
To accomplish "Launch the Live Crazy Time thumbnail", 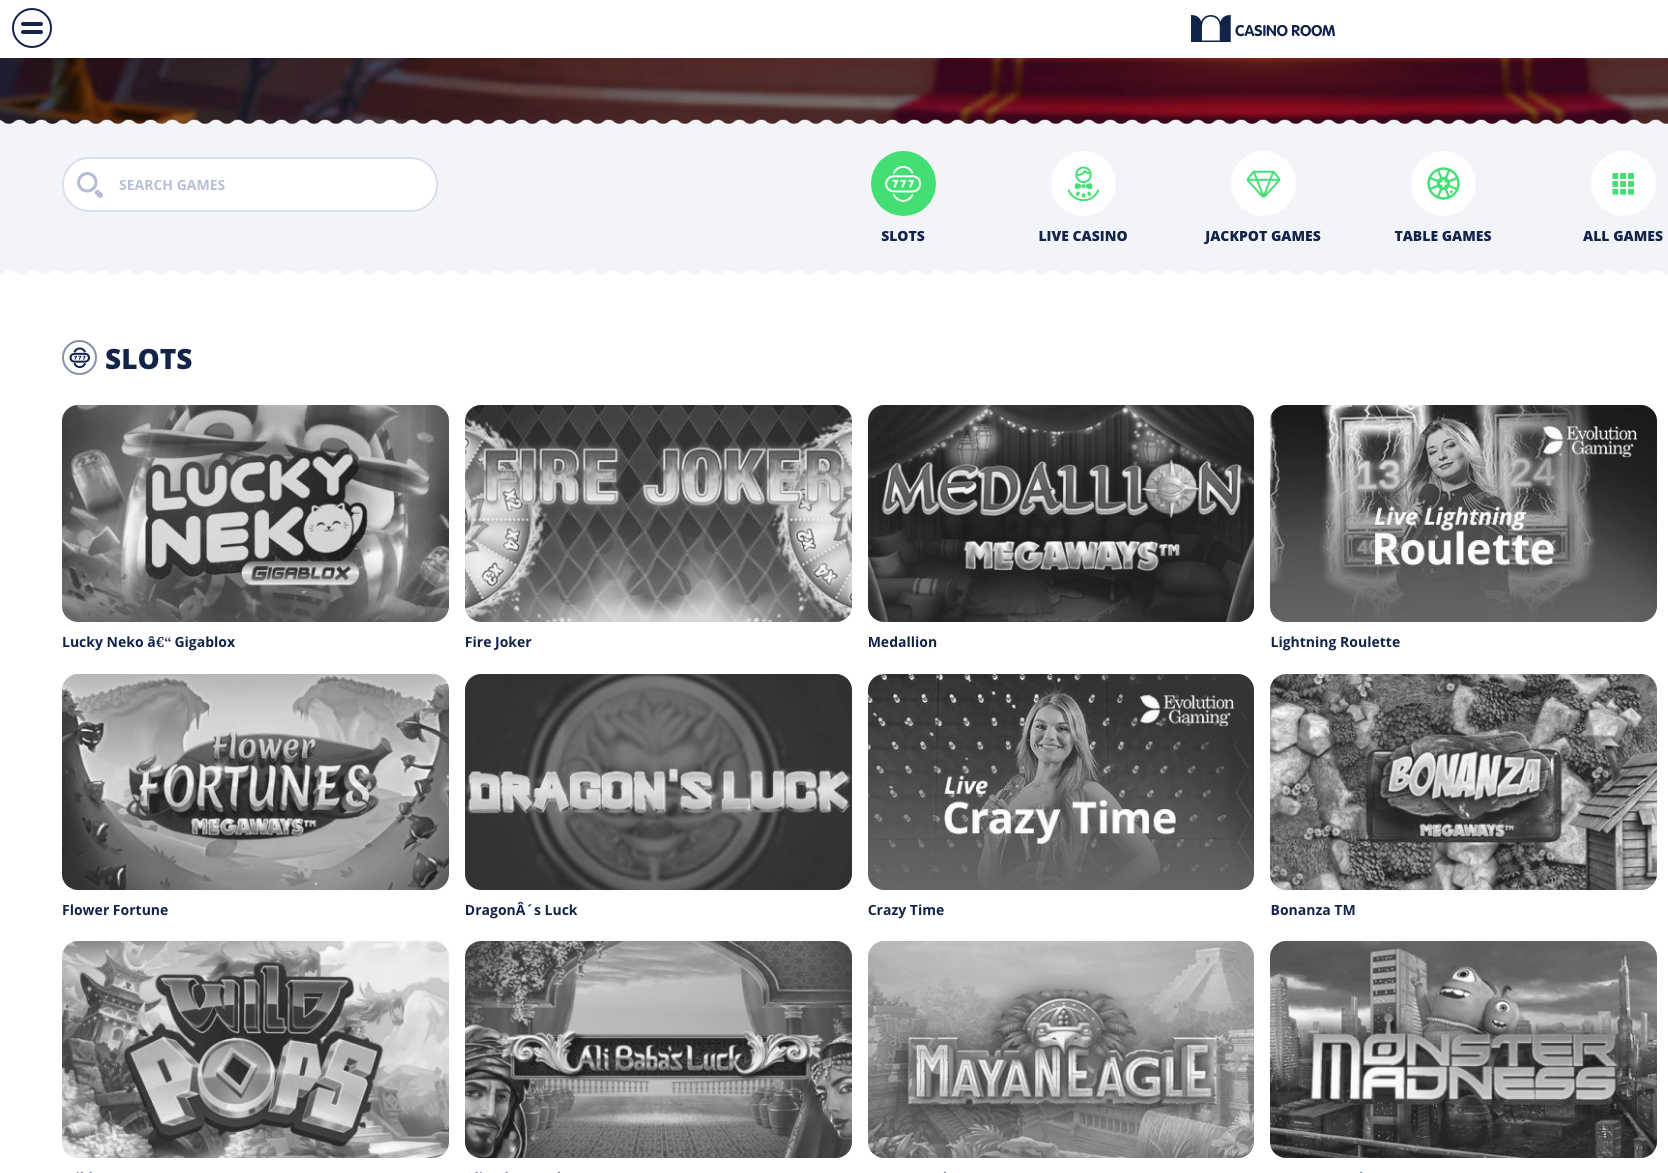I will (1061, 782).
